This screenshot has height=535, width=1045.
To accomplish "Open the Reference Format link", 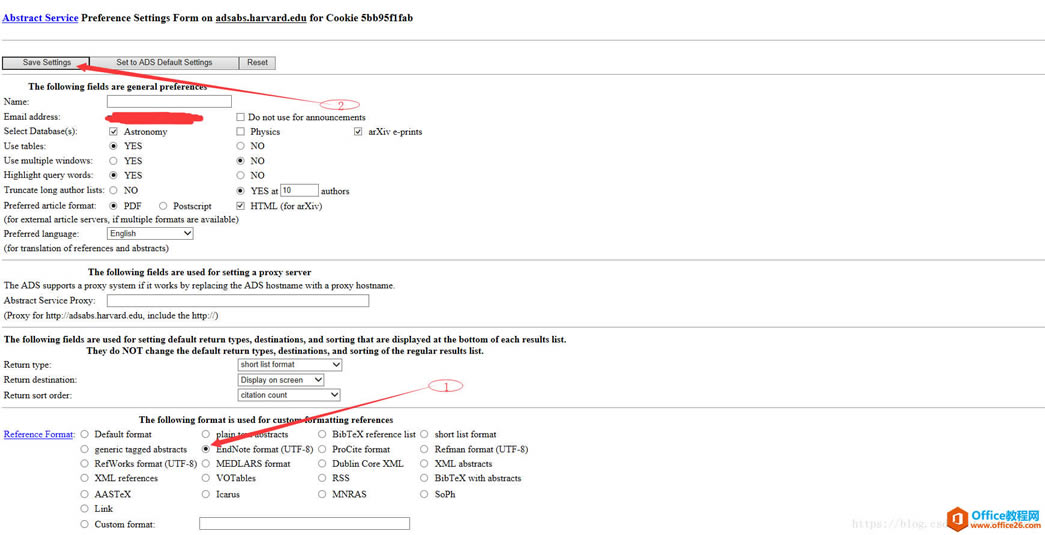I will [x=38, y=434].
